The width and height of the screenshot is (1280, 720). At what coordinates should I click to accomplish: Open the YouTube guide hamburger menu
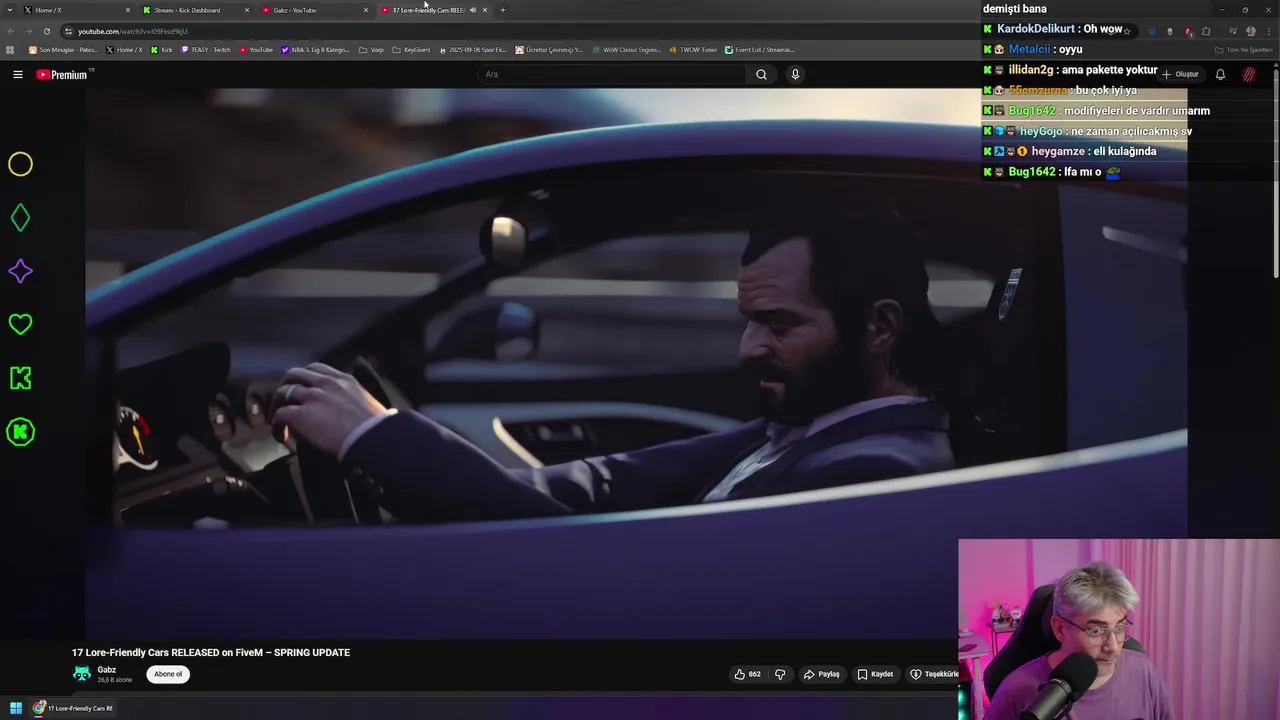pyautogui.click(x=17, y=74)
